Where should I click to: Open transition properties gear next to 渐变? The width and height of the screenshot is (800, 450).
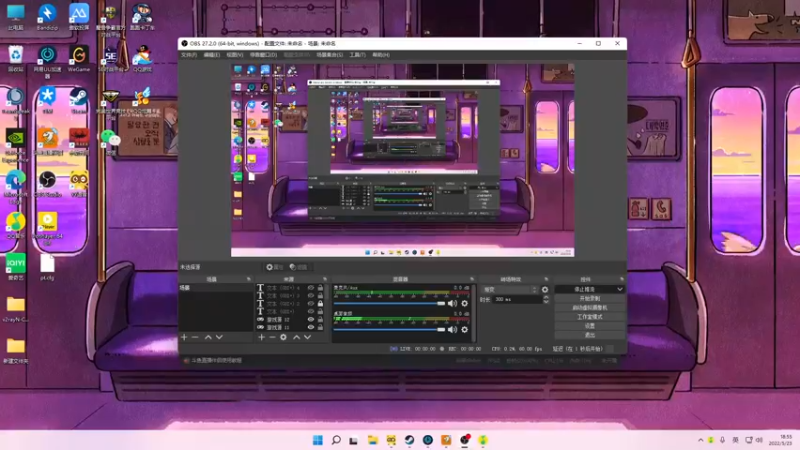click(545, 289)
